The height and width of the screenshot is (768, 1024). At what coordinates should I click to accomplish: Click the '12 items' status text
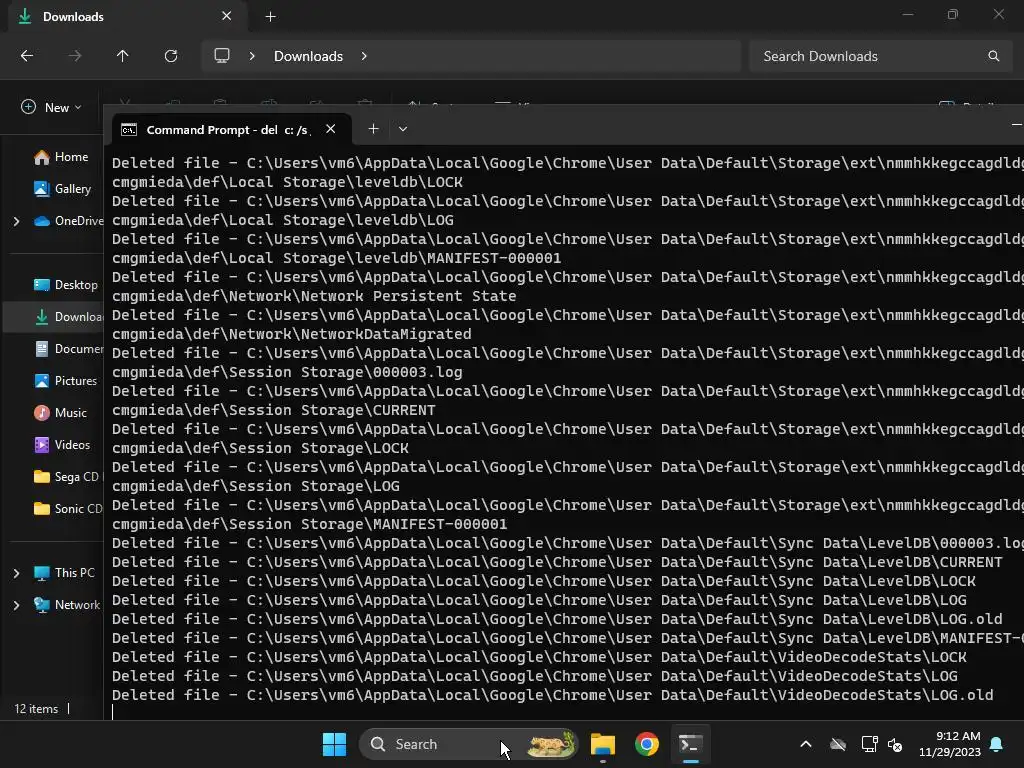pos(36,709)
